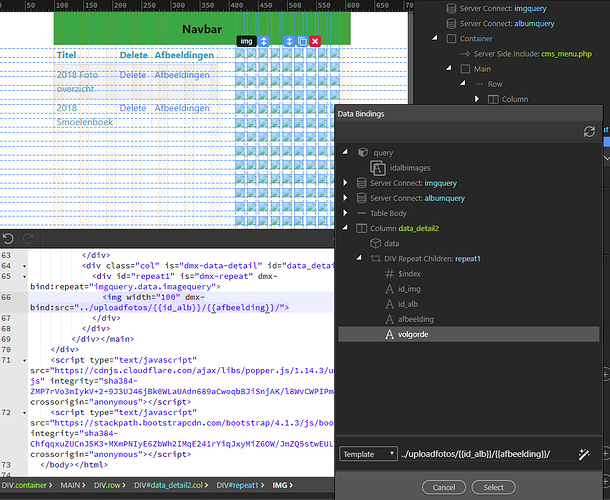This screenshot has width=610, height=500.
Task: Click the Select button
Action: coord(493,487)
